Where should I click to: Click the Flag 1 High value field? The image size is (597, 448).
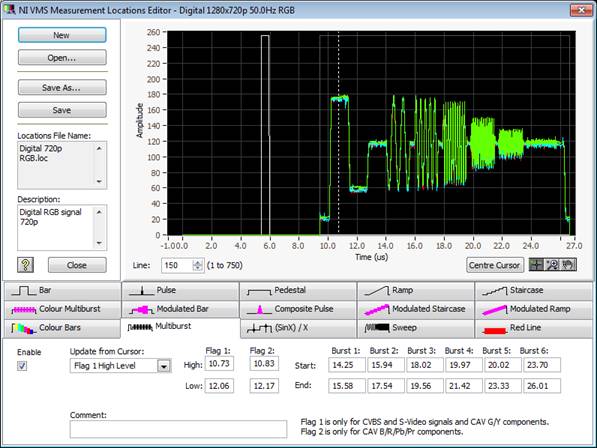pos(219,364)
